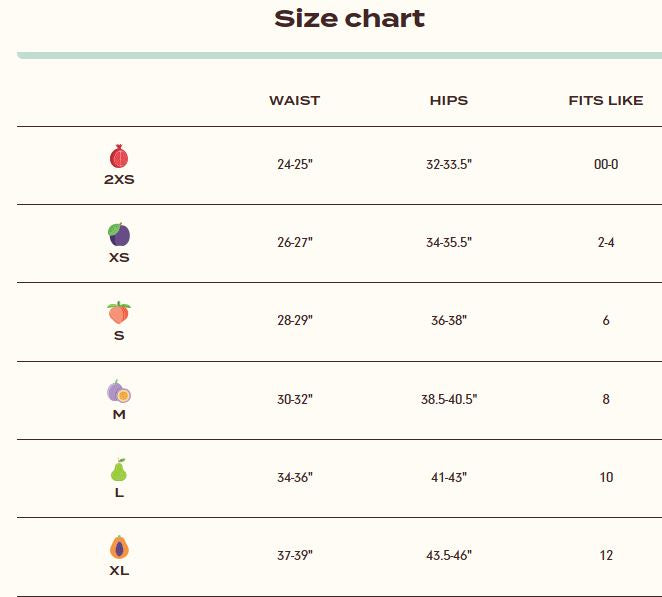Viewport: 662px width, 597px height.
Task: Click the papaya icon for XL
Action: click(119, 548)
